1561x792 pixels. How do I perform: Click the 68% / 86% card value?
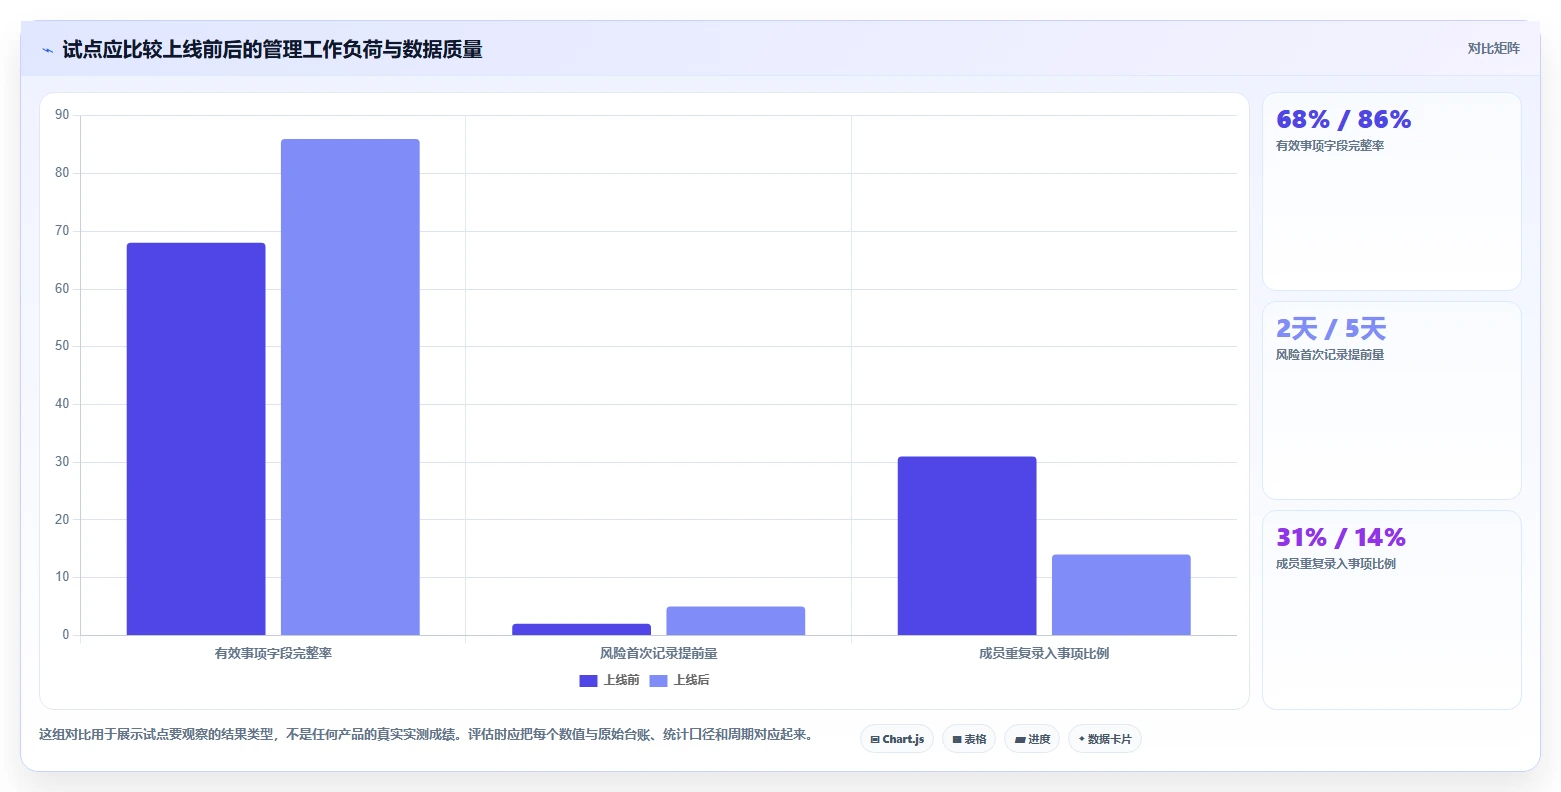click(1343, 120)
